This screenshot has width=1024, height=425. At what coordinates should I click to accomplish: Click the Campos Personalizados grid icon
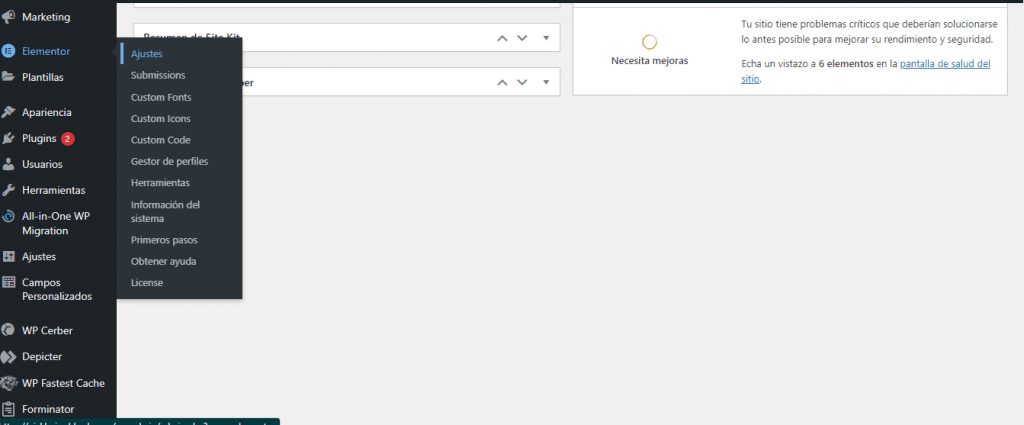coord(8,283)
